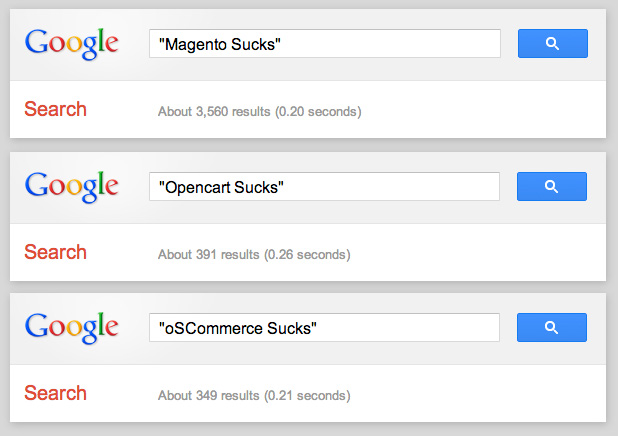Select the "About 349 results" stats line
Screen dimensions: 618x436
point(208,396)
